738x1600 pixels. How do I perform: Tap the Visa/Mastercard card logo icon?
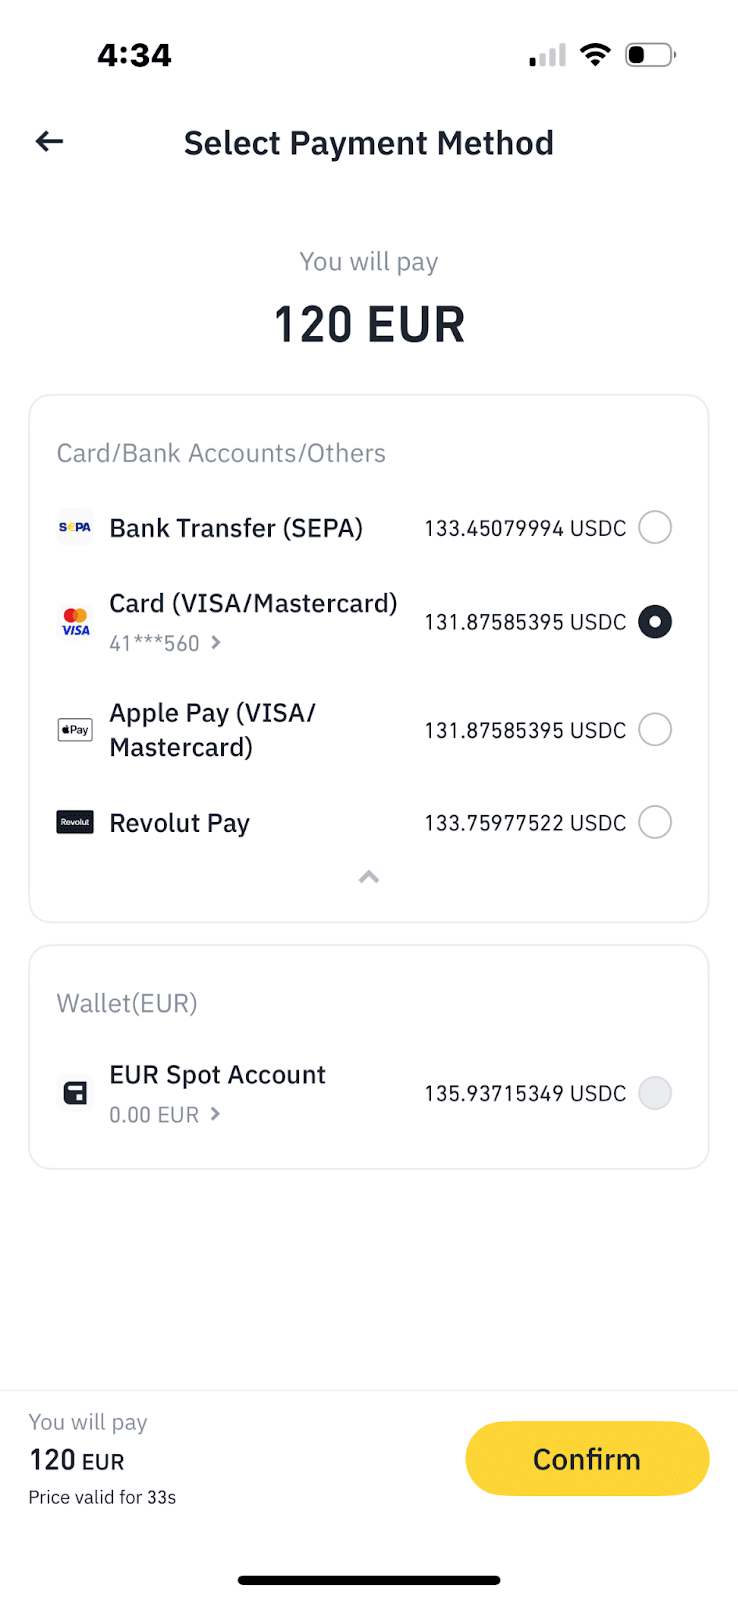[x=75, y=622]
